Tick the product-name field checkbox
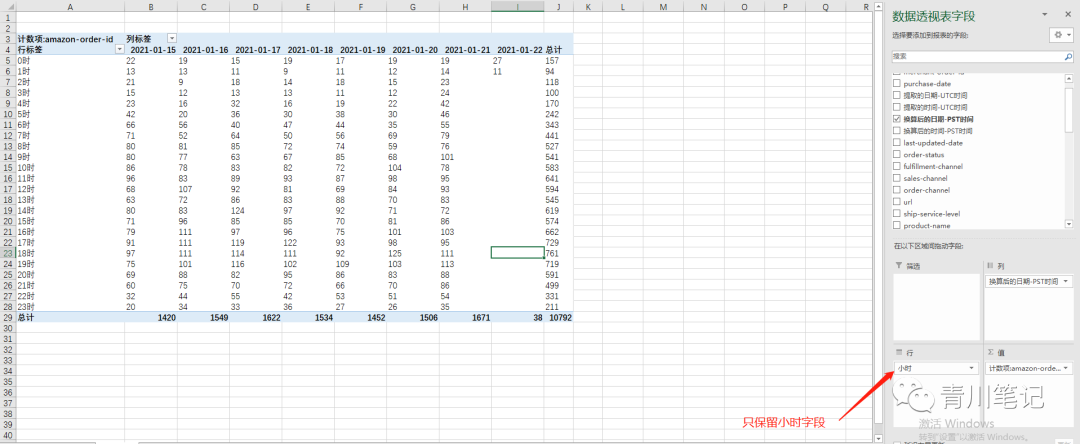 coord(896,225)
